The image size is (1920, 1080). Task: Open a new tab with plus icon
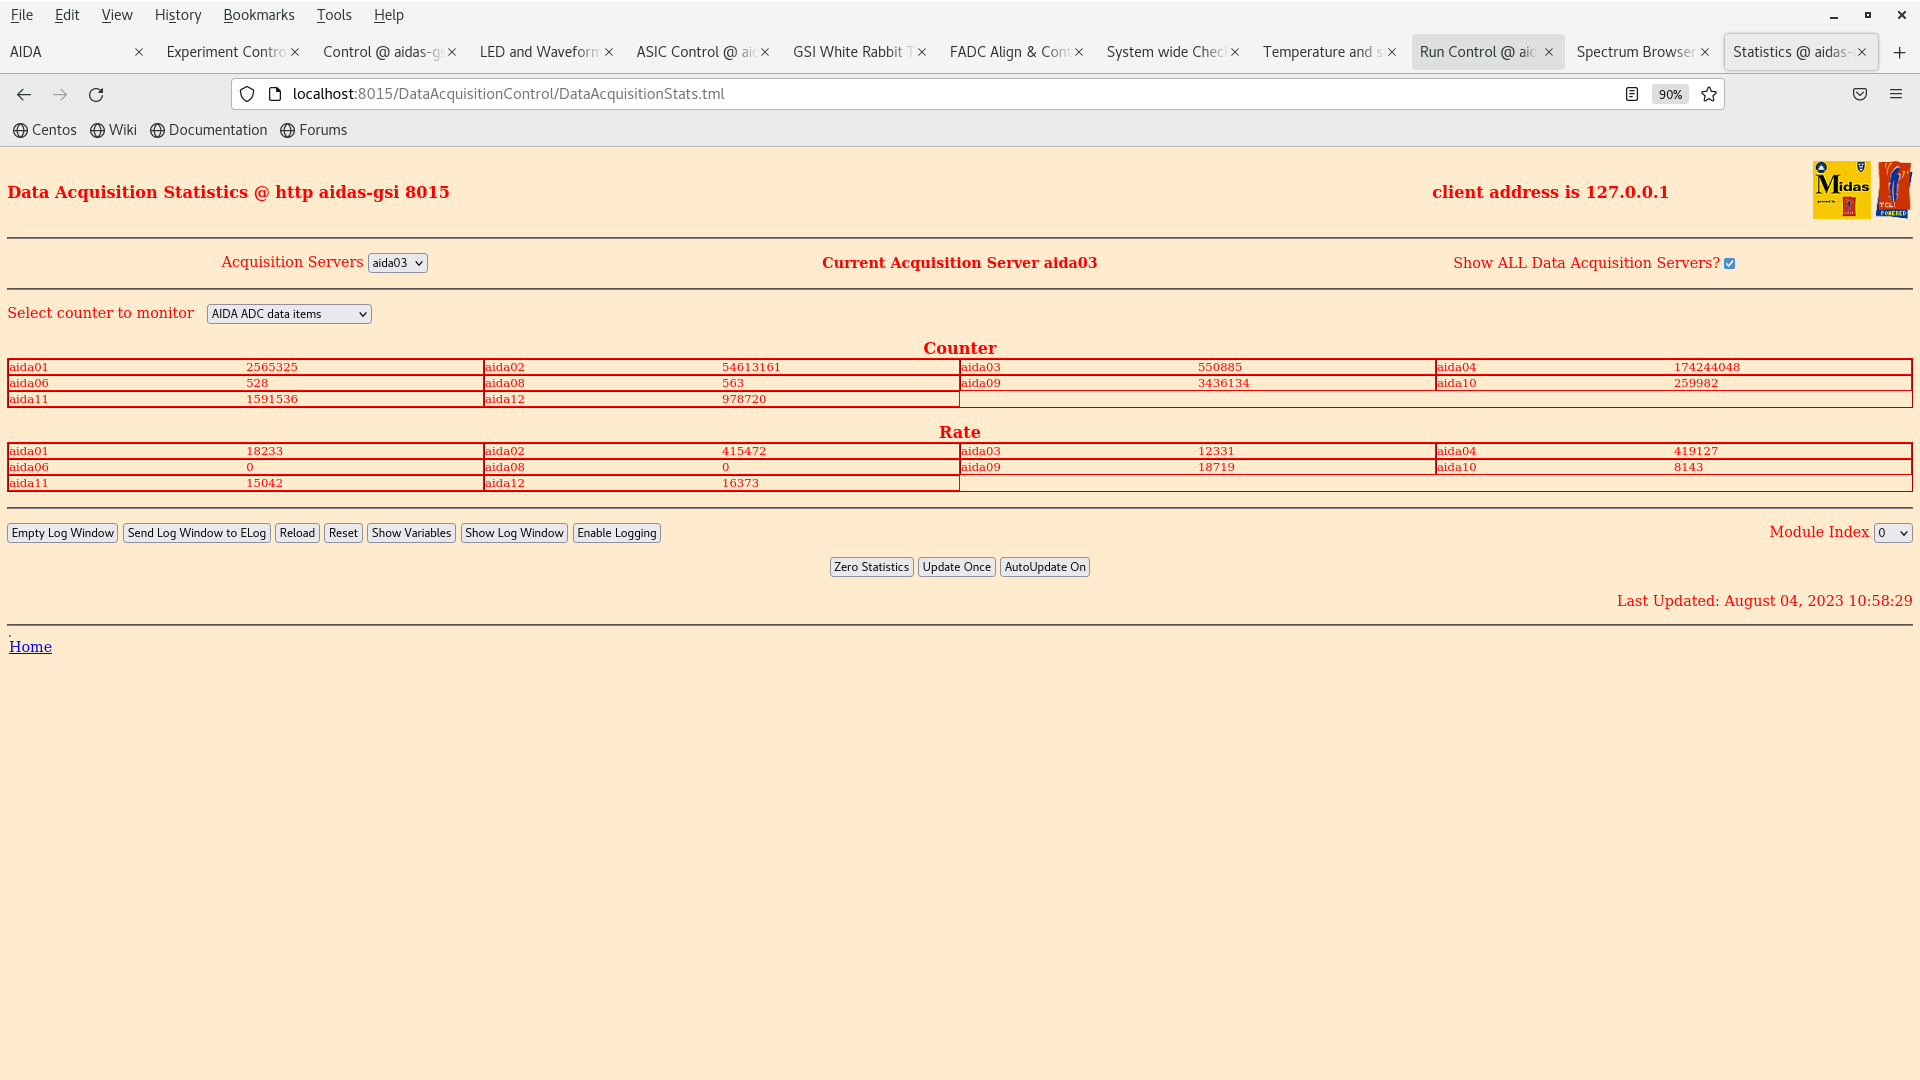(x=1899, y=52)
